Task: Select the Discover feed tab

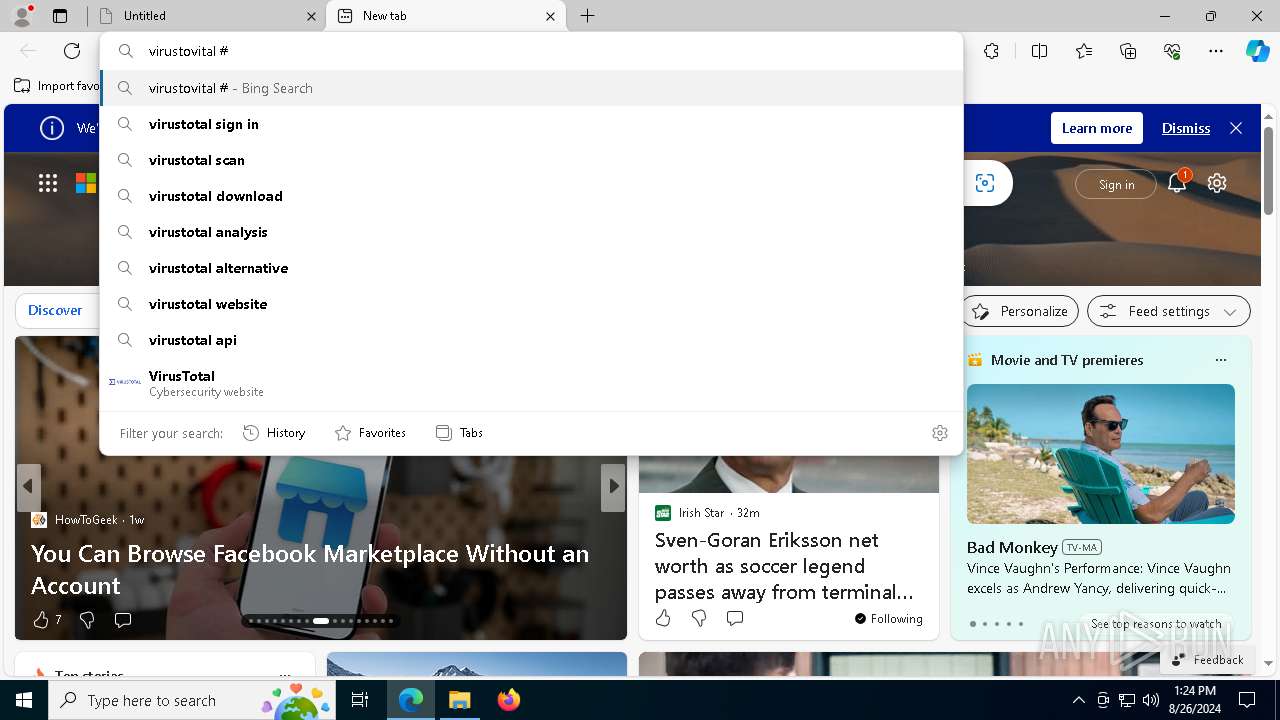Action: click(55, 310)
